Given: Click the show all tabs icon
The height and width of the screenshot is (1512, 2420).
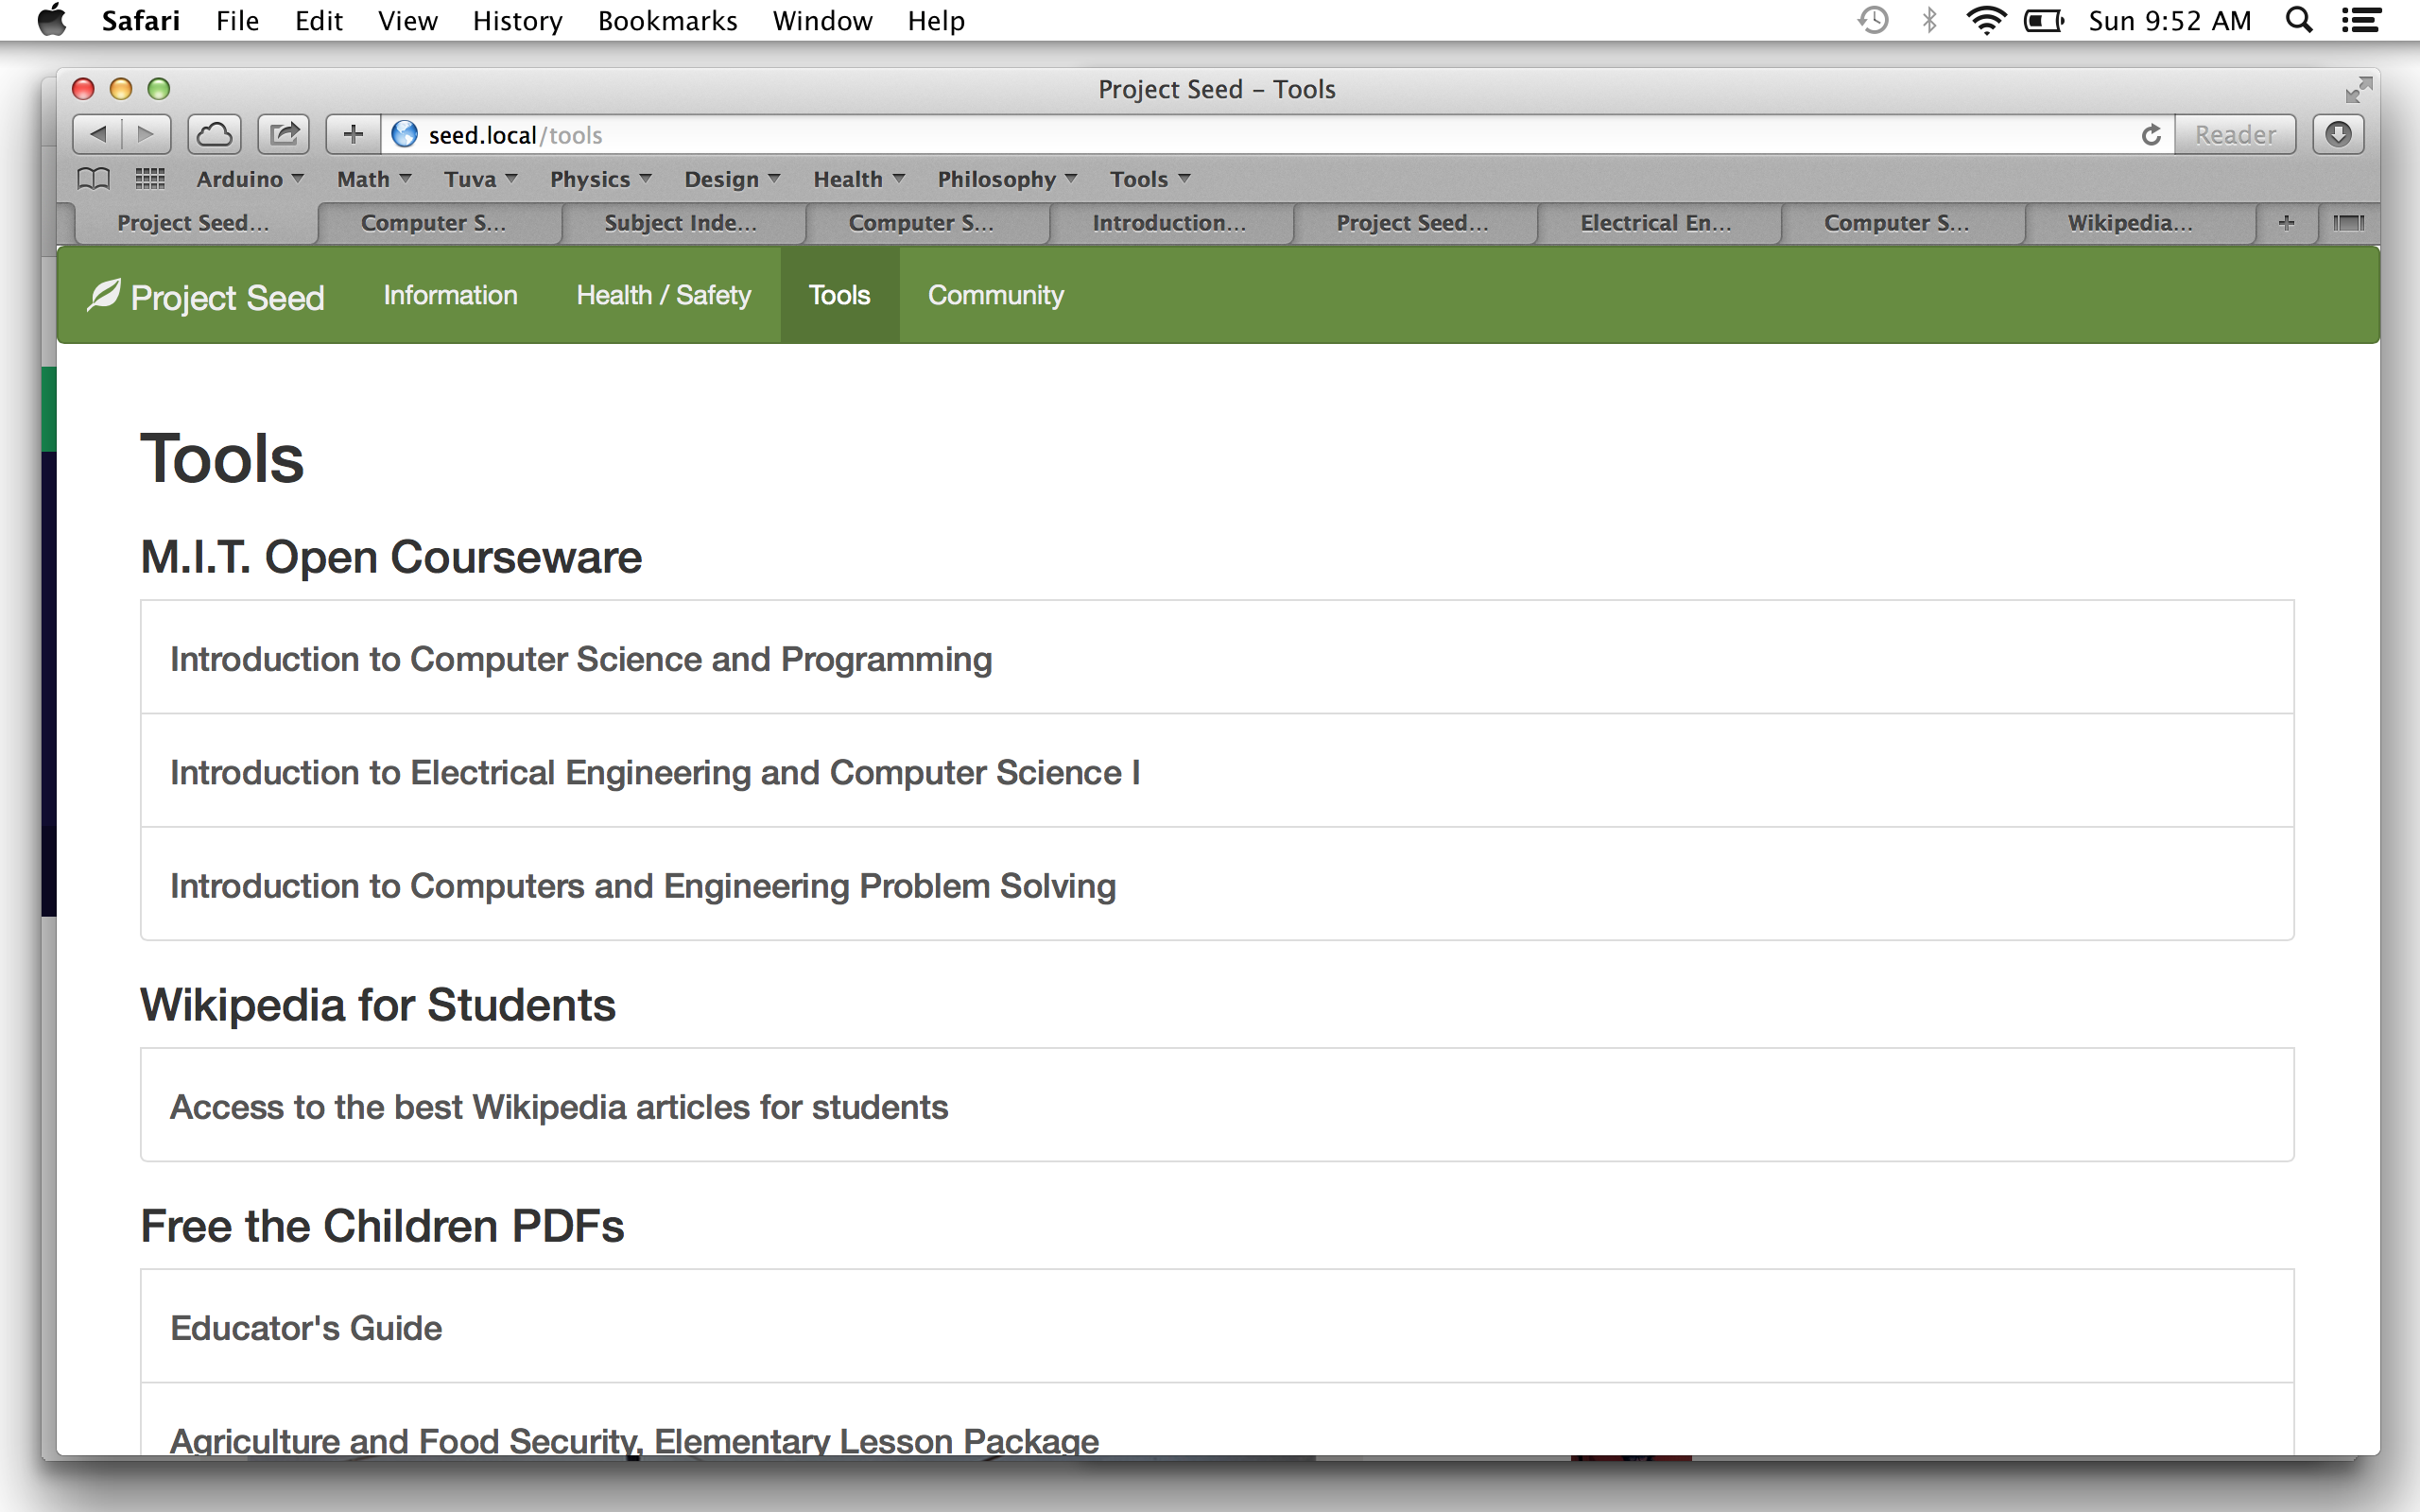Looking at the screenshot, I should coord(2348,223).
